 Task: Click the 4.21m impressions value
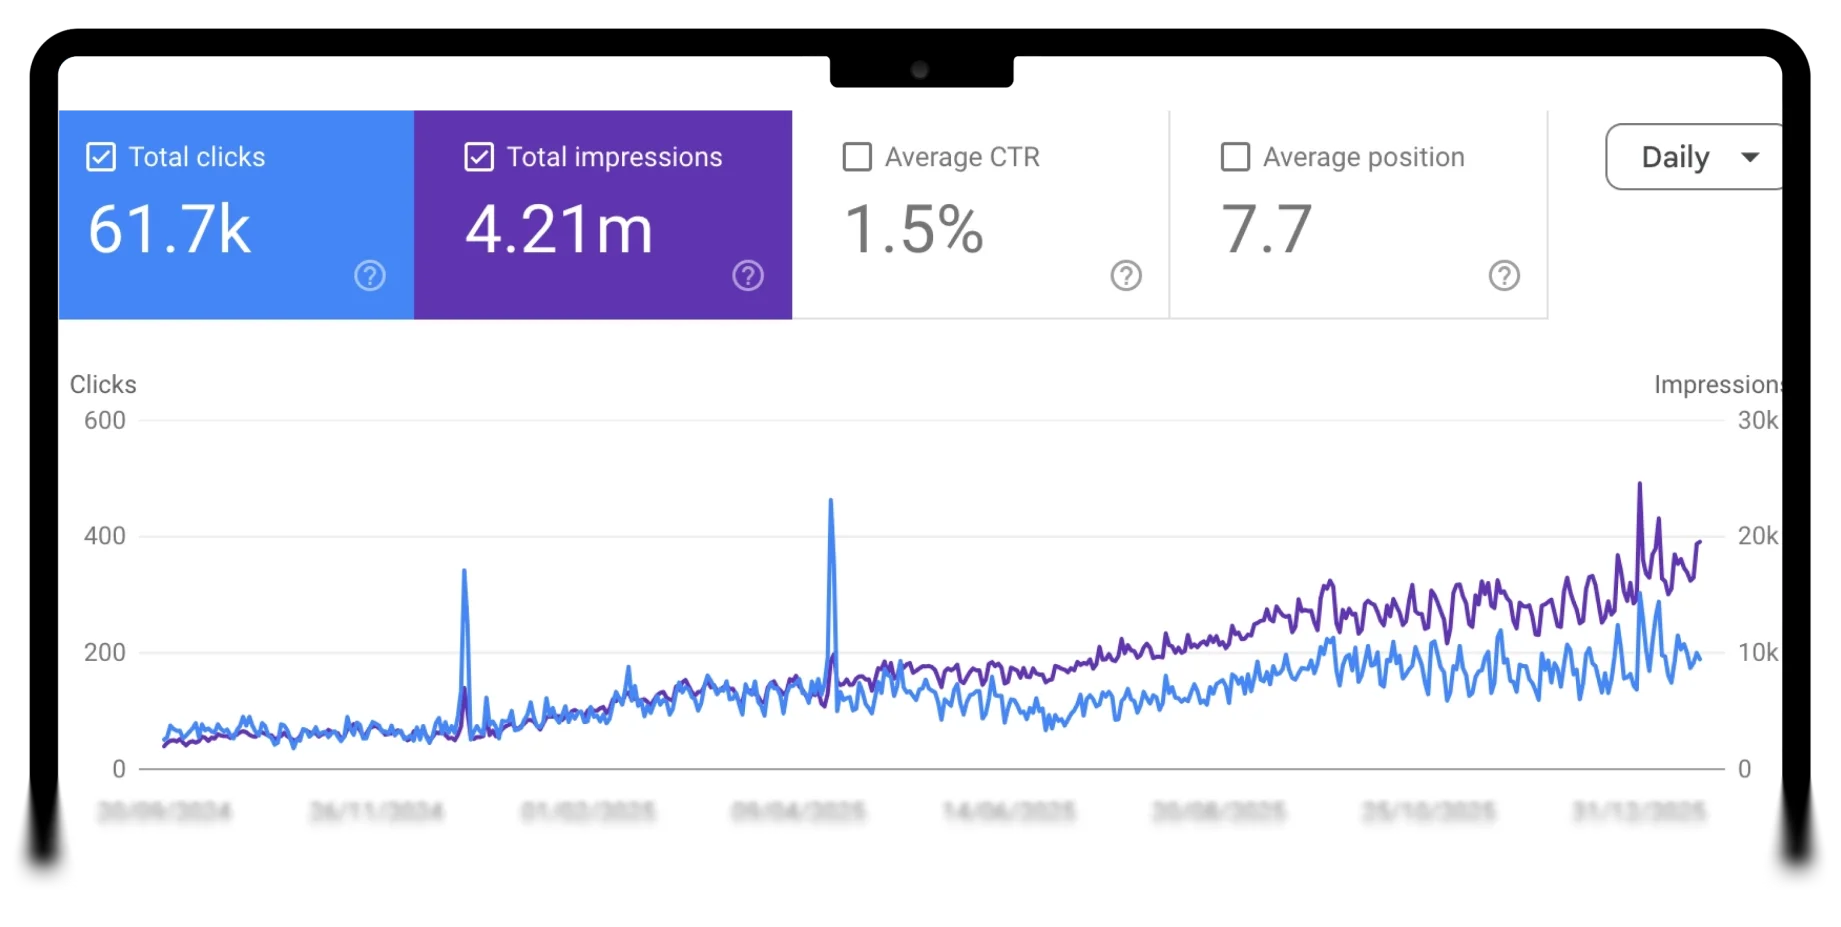(x=558, y=230)
